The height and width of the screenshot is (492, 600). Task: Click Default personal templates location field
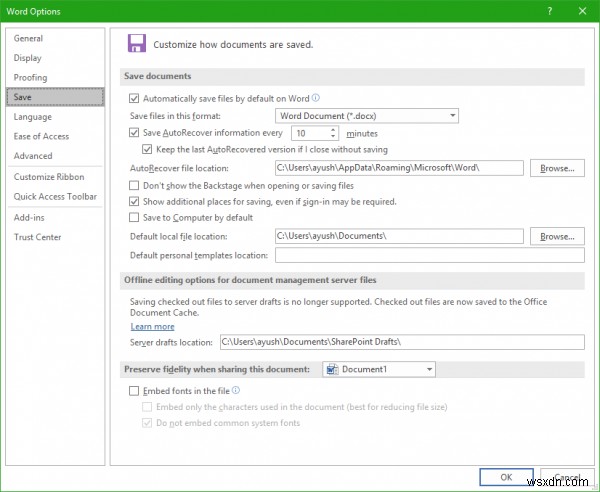430,255
